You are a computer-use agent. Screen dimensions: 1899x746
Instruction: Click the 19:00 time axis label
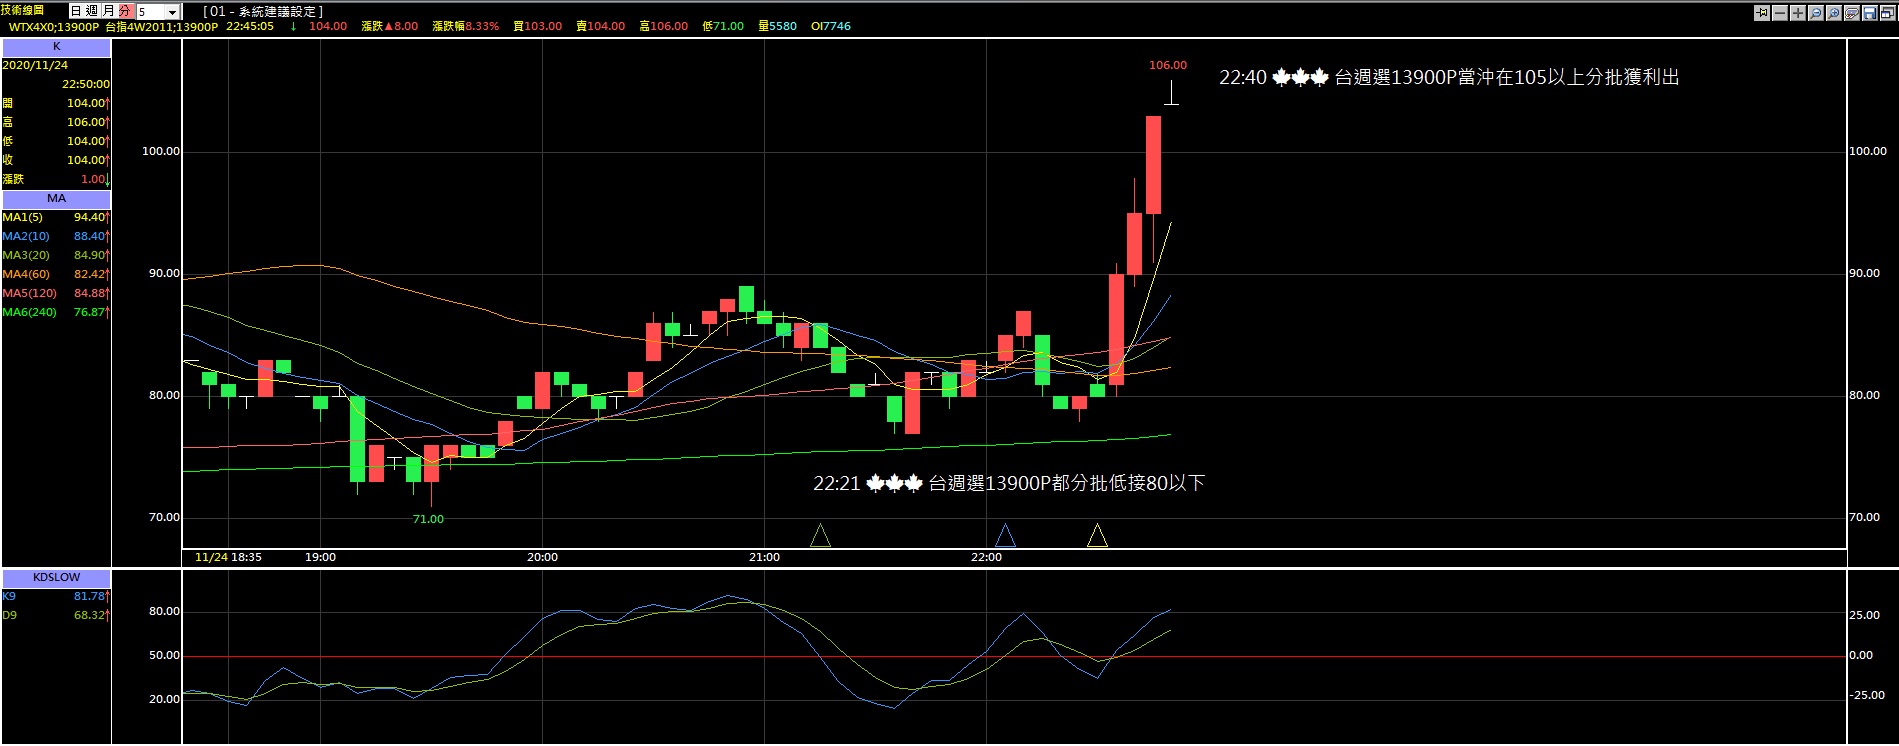(320, 557)
